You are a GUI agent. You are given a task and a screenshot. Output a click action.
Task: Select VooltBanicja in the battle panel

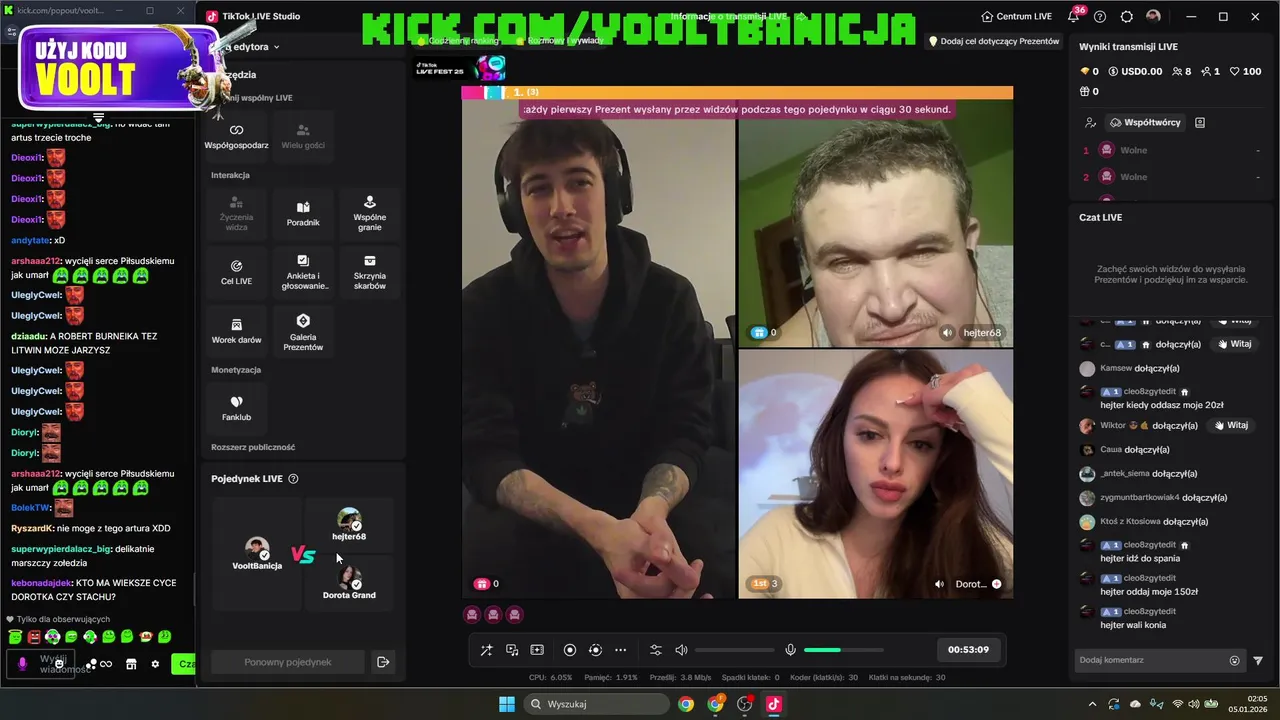point(257,554)
